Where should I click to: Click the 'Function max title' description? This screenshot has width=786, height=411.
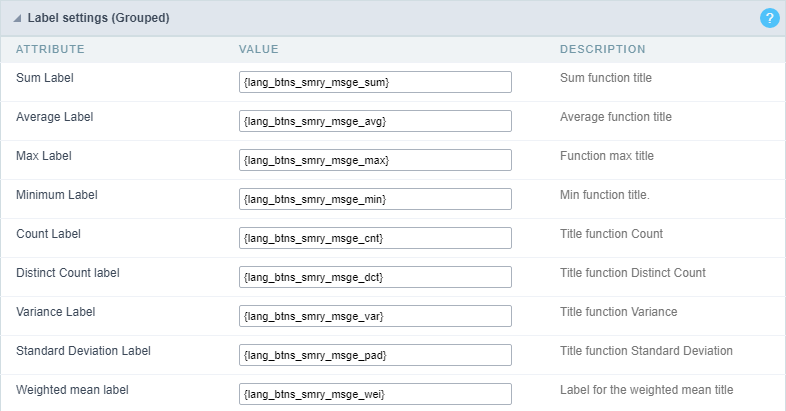(607, 156)
